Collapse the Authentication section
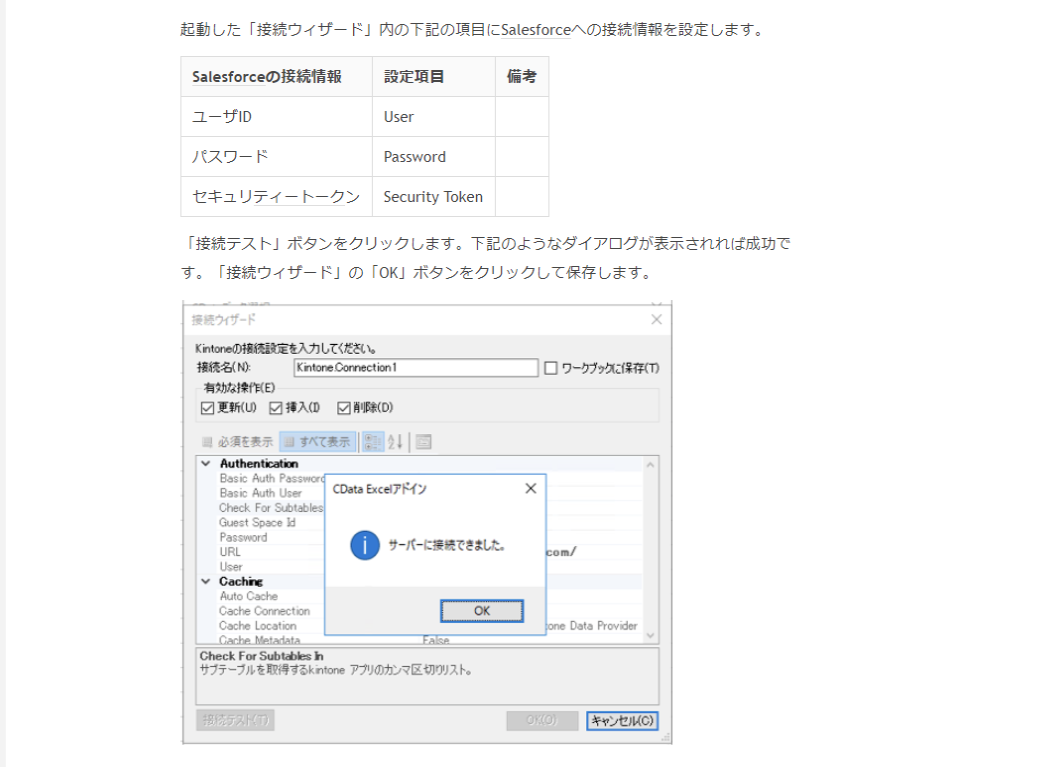 [205, 463]
